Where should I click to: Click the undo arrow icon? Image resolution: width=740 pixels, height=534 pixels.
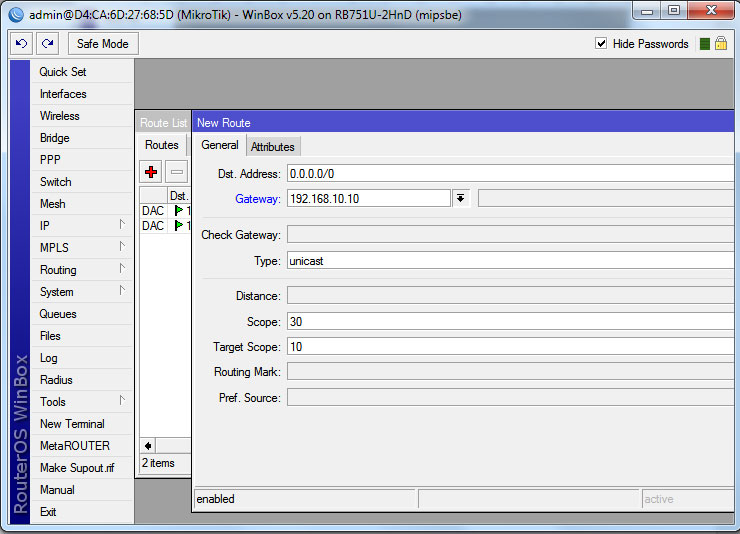pos(21,44)
